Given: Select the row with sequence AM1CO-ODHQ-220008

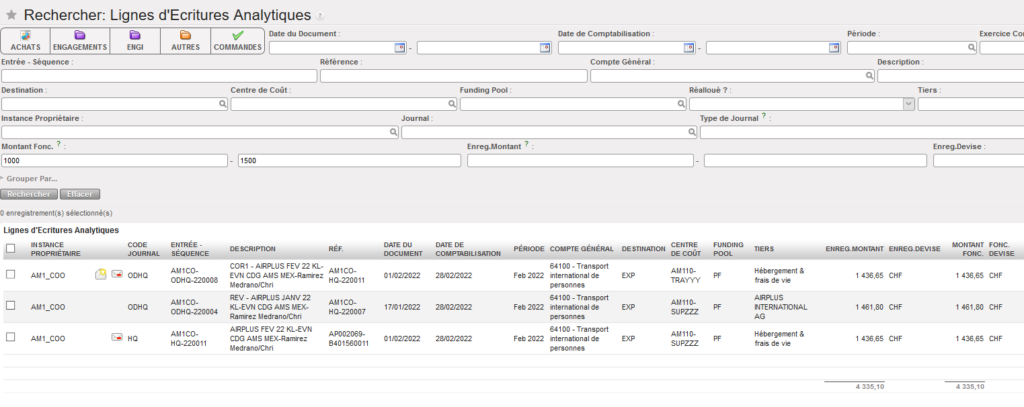Looking at the screenshot, I should (x=11, y=274).
